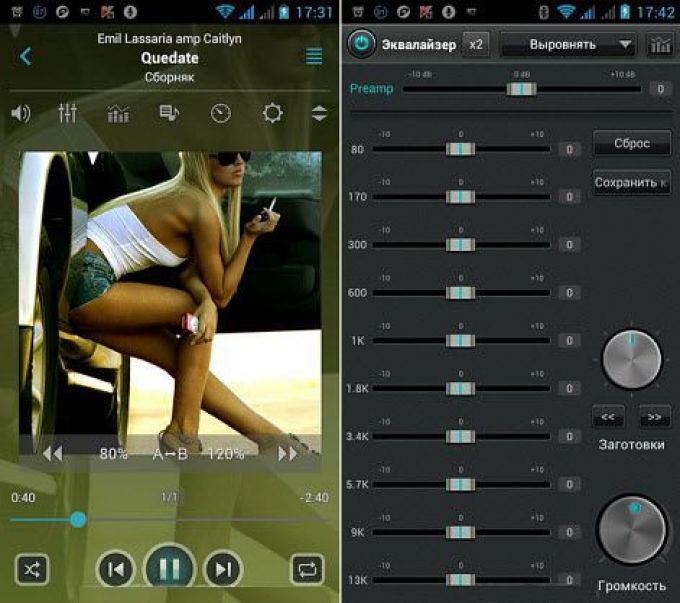Tap the spectrum icon in equalizer header
The width and height of the screenshot is (680, 603).
(x=660, y=45)
